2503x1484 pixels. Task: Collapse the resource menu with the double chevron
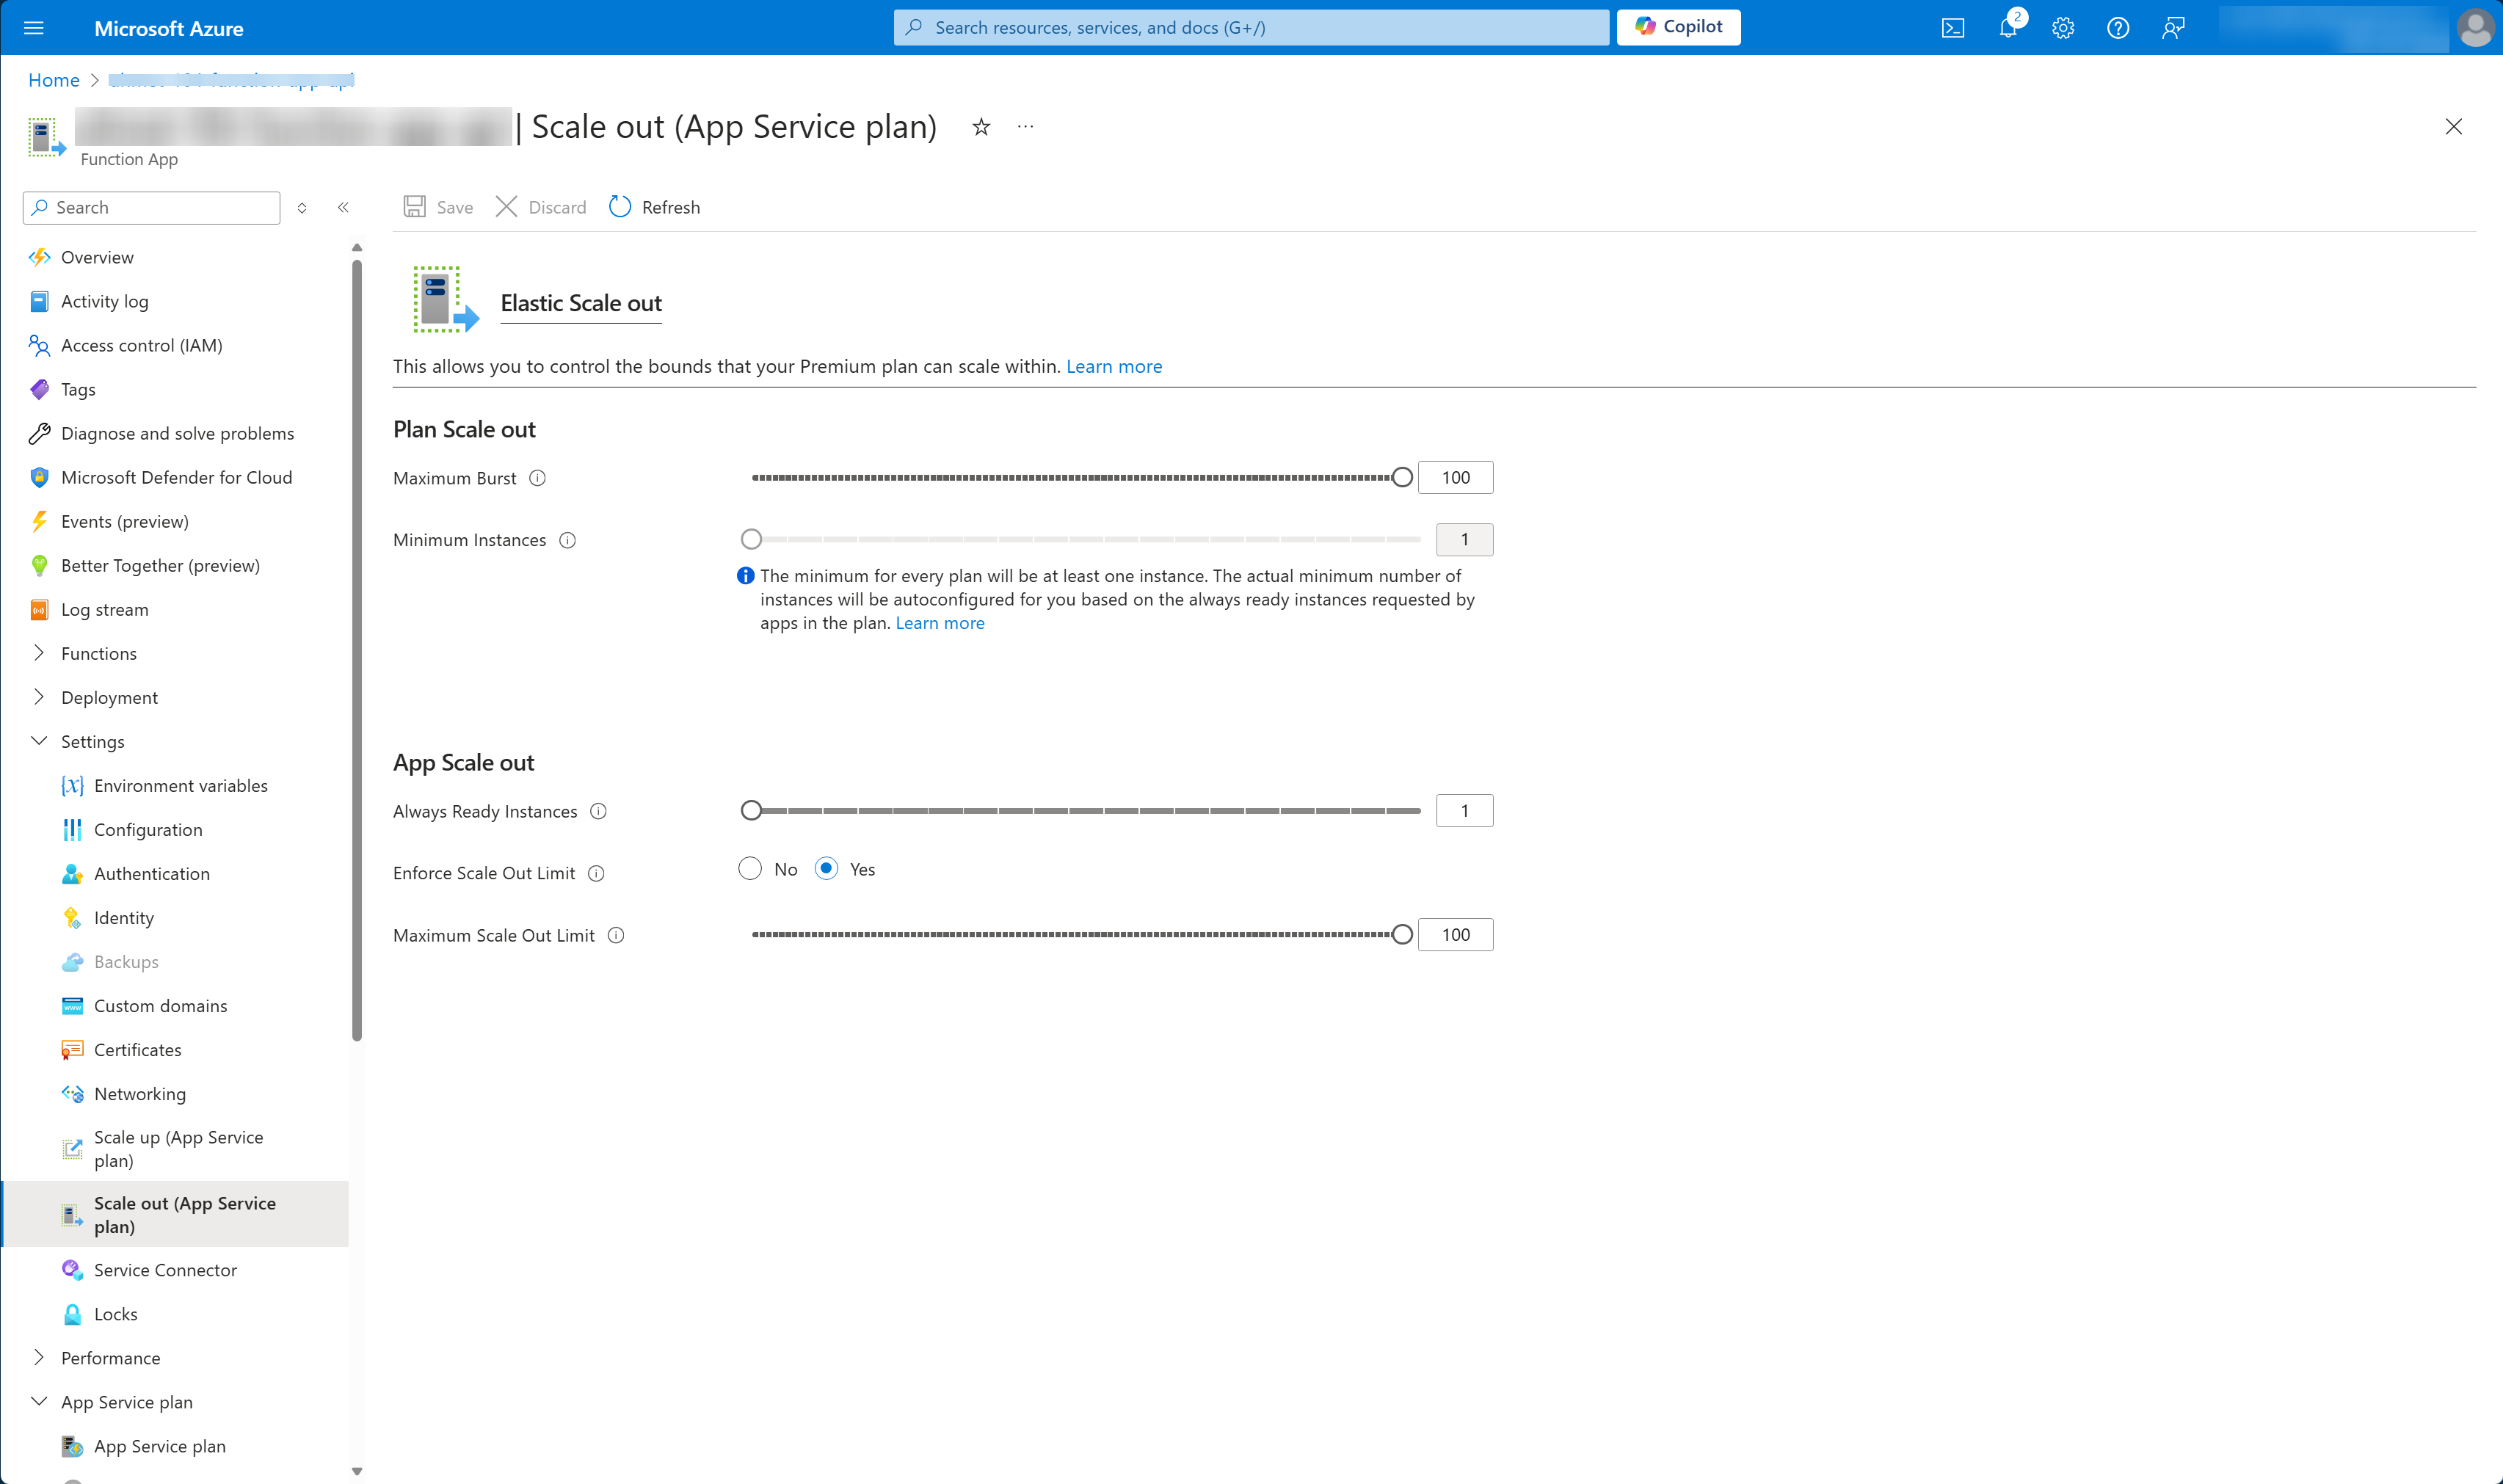tap(344, 207)
